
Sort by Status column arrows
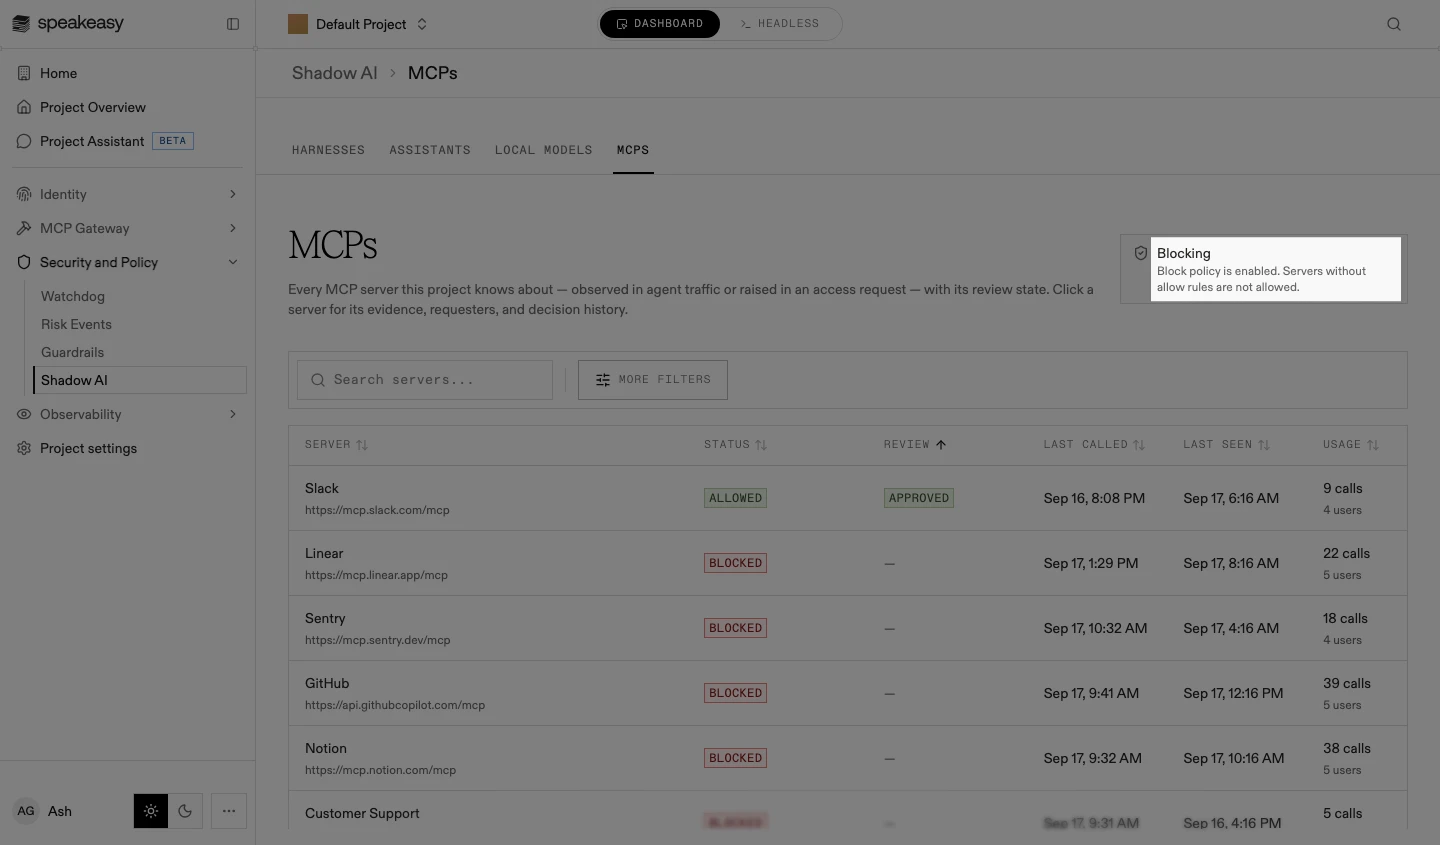pyautogui.click(x=761, y=445)
